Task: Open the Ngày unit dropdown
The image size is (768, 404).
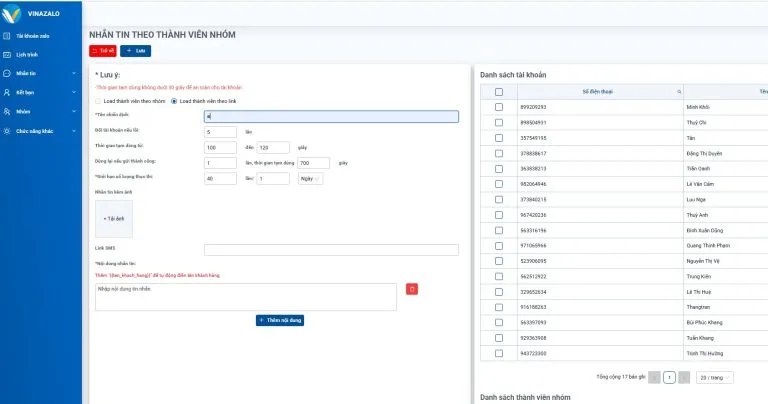Action: coord(310,179)
